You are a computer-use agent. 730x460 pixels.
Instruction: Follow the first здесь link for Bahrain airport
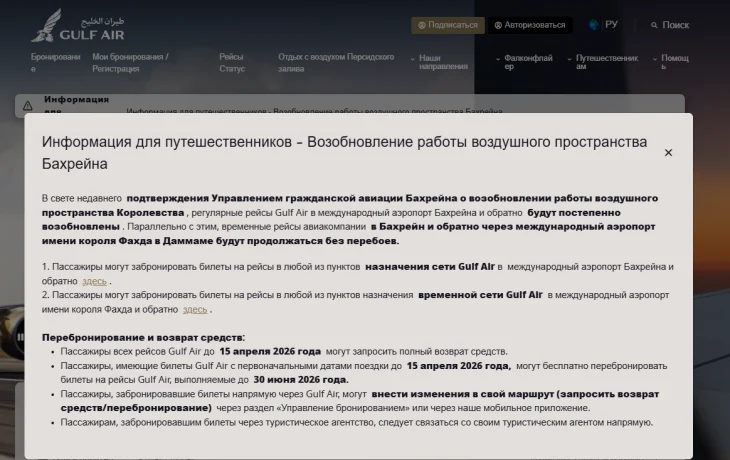point(95,281)
